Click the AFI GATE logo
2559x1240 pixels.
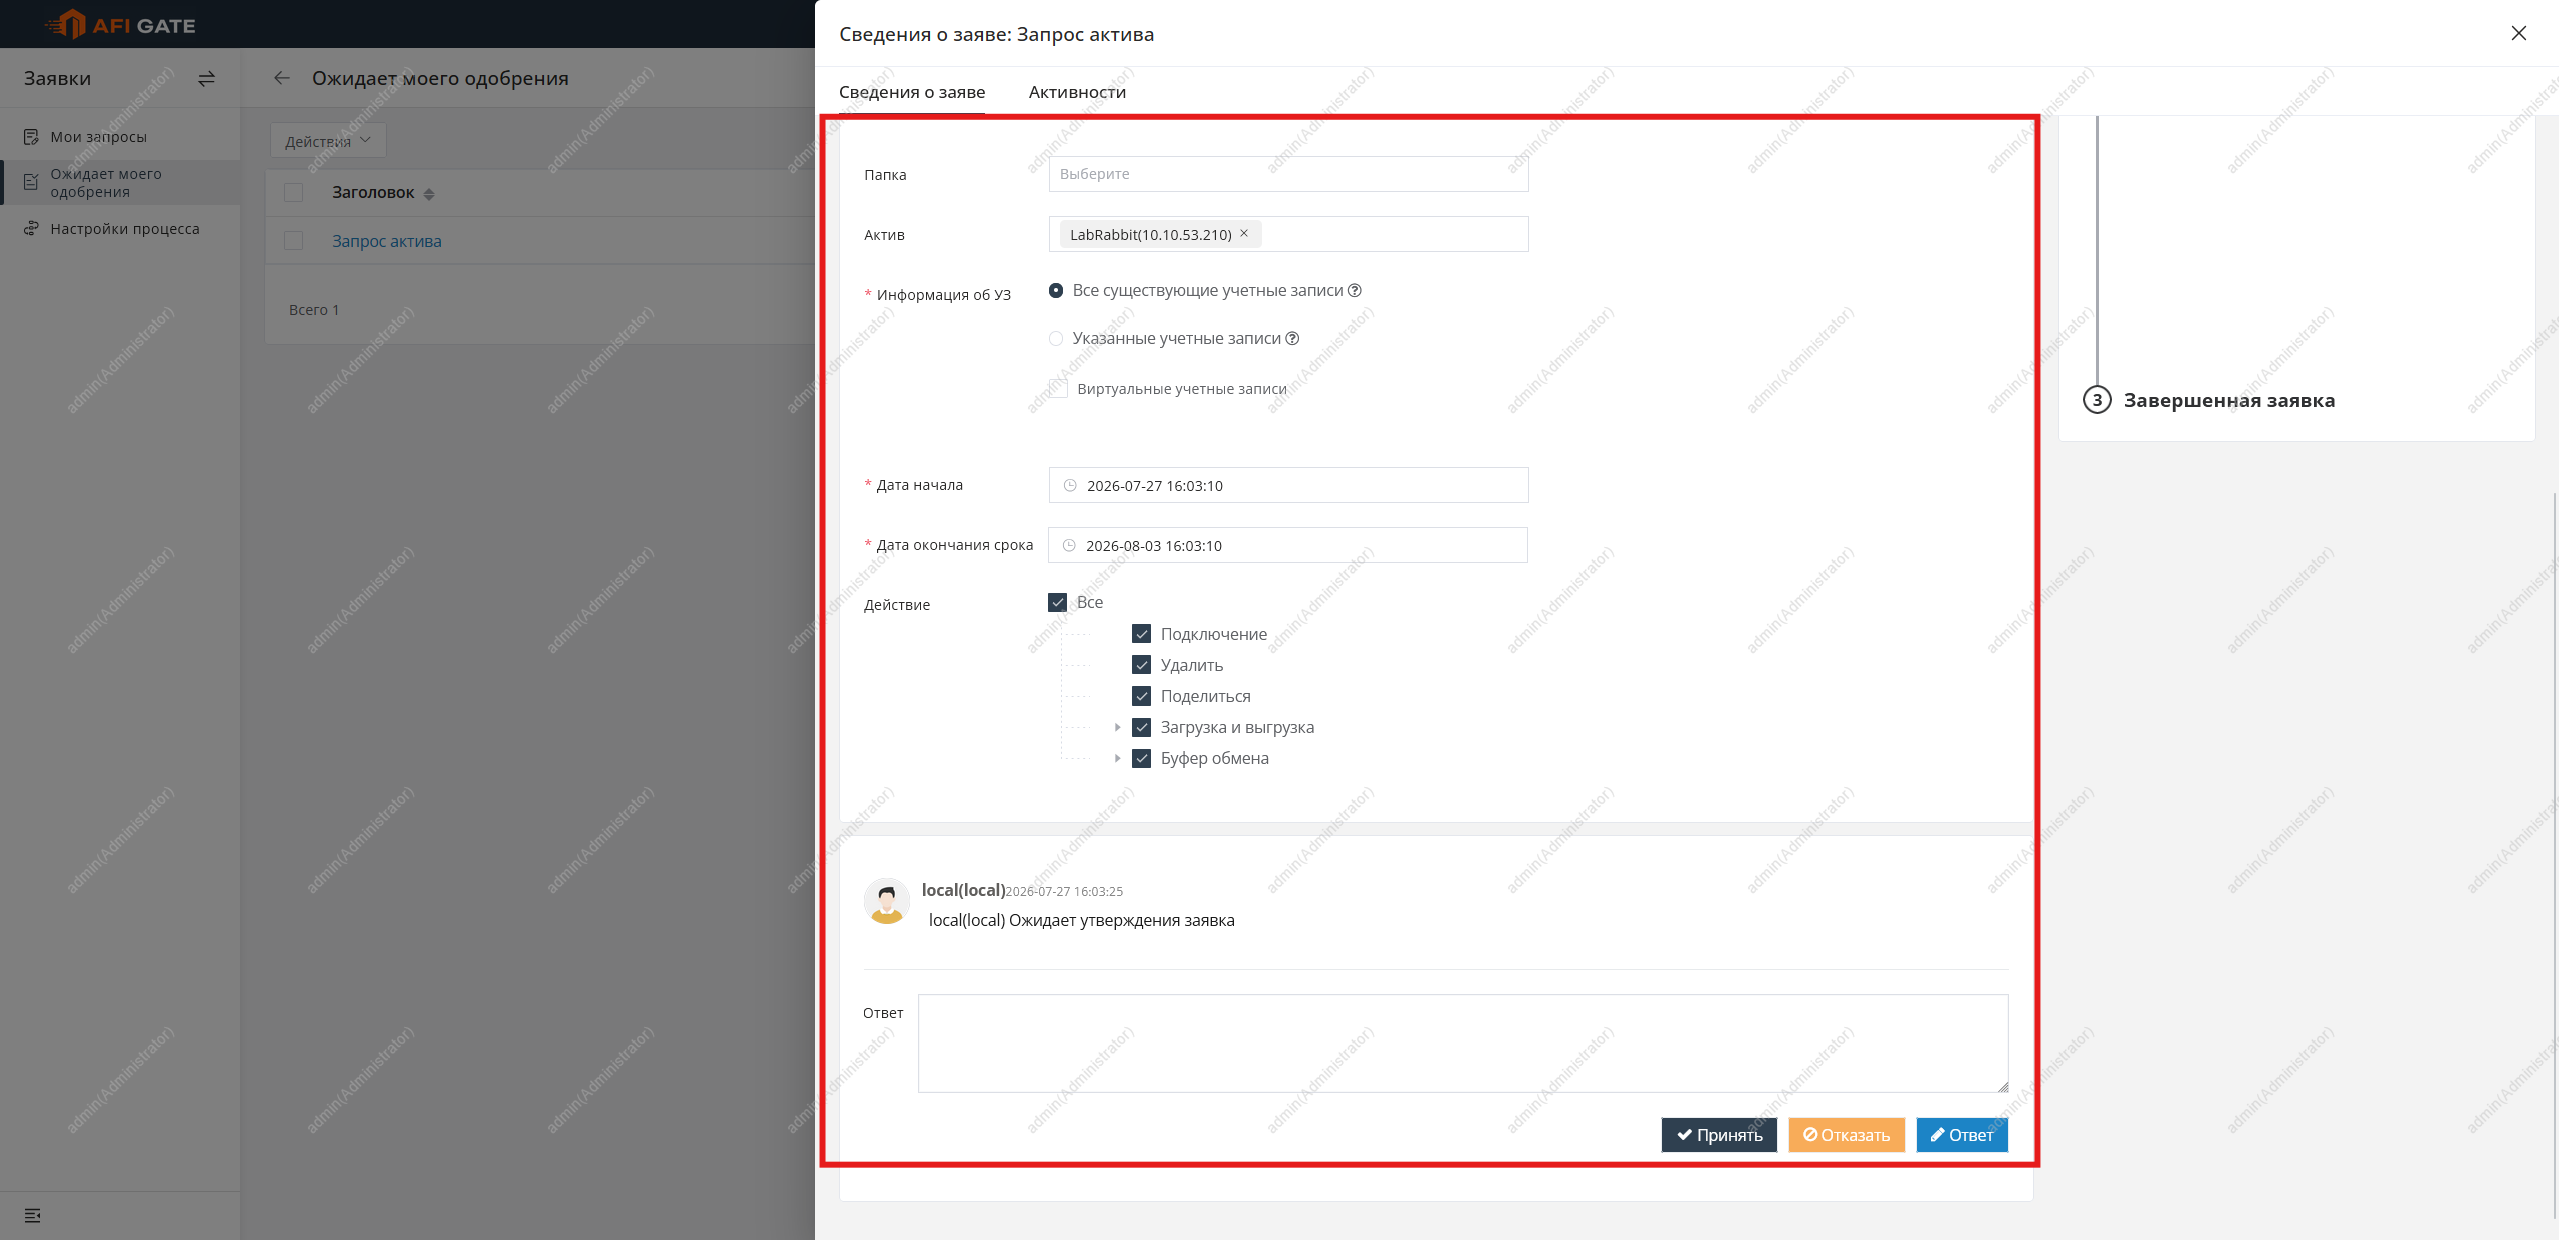pos(120,25)
